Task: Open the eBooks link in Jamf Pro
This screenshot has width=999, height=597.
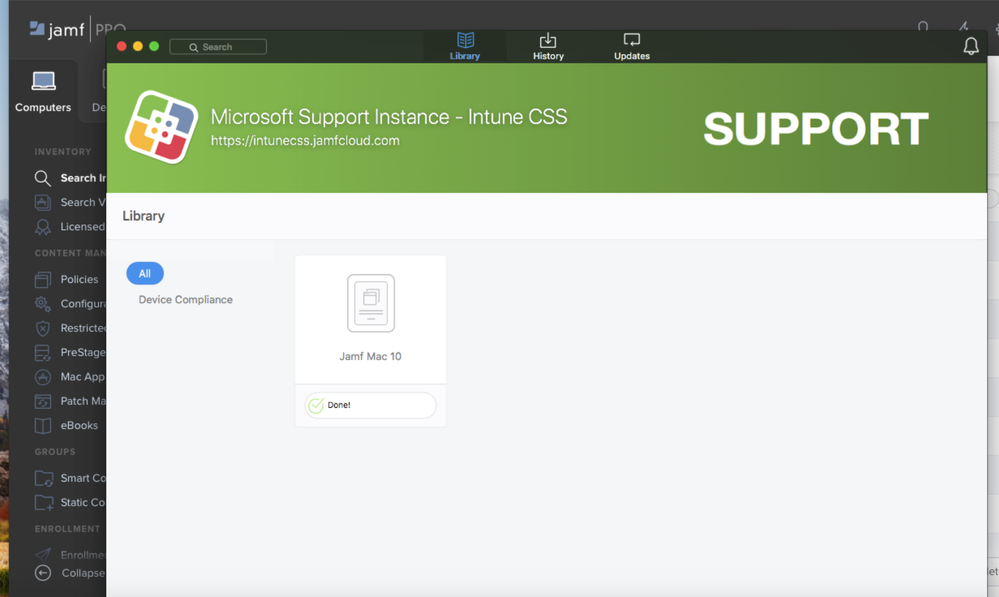Action: pyautogui.click(x=79, y=426)
